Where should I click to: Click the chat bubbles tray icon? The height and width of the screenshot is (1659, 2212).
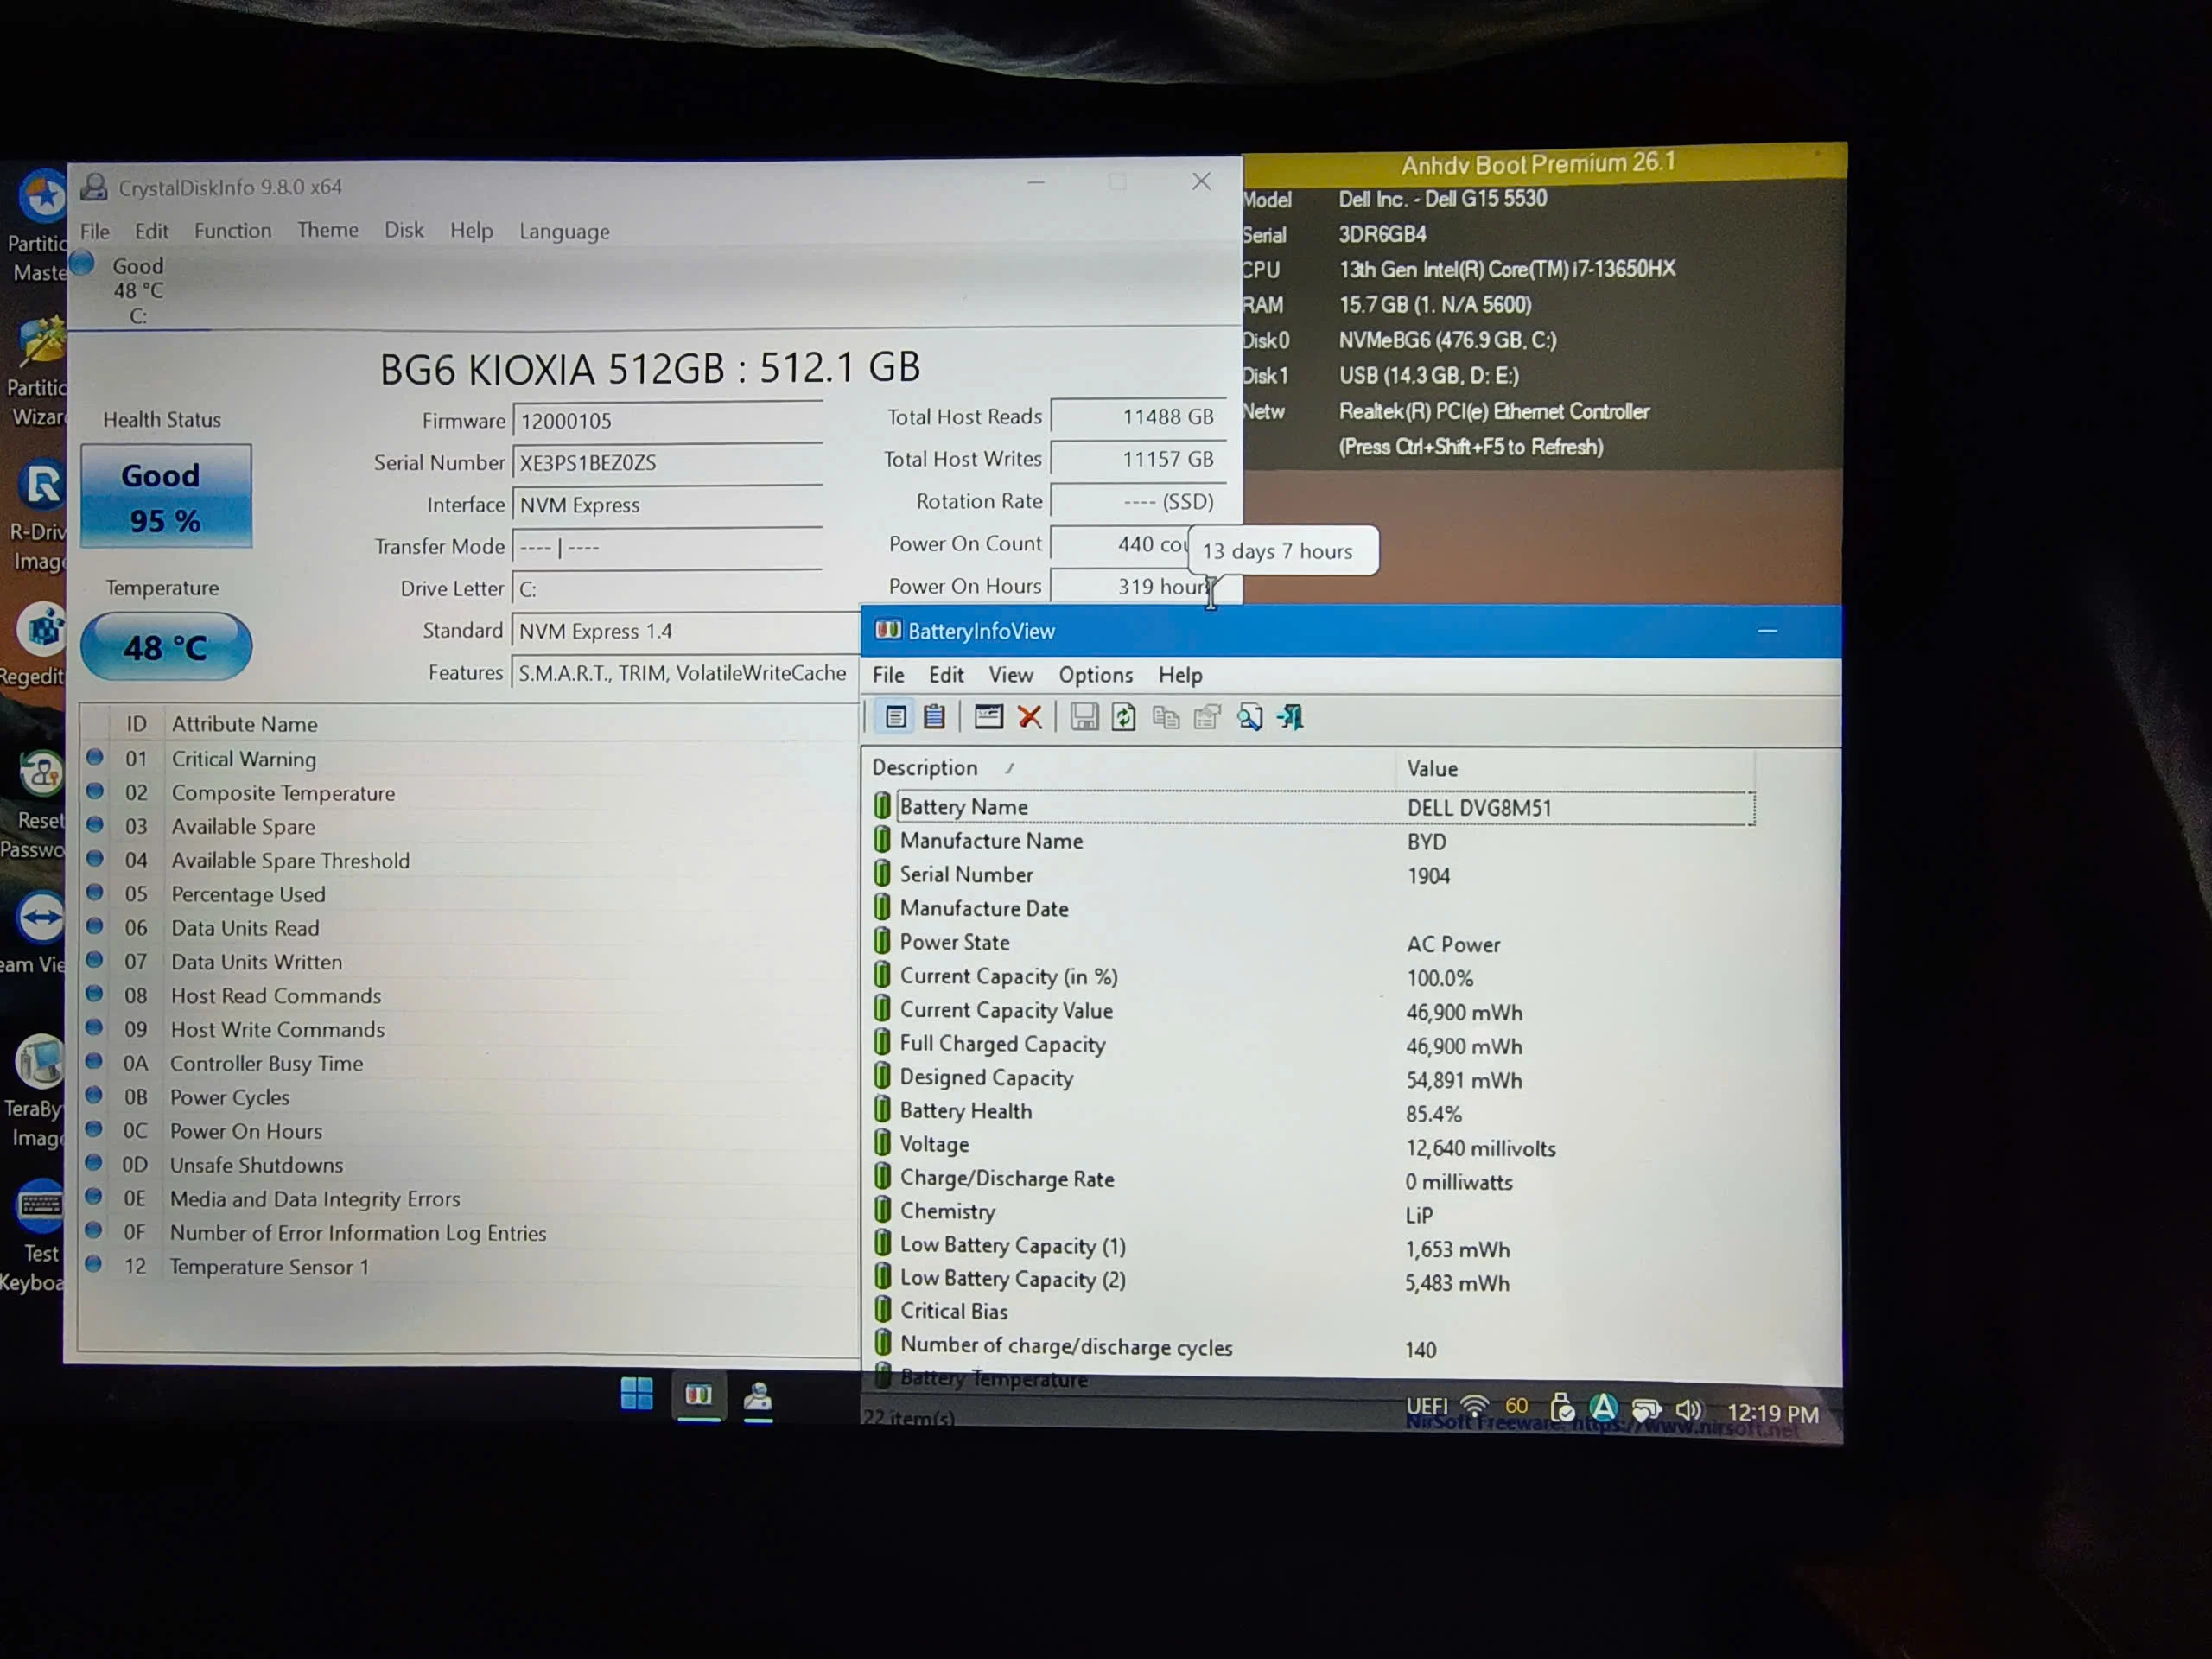(x=1646, y=1409)
